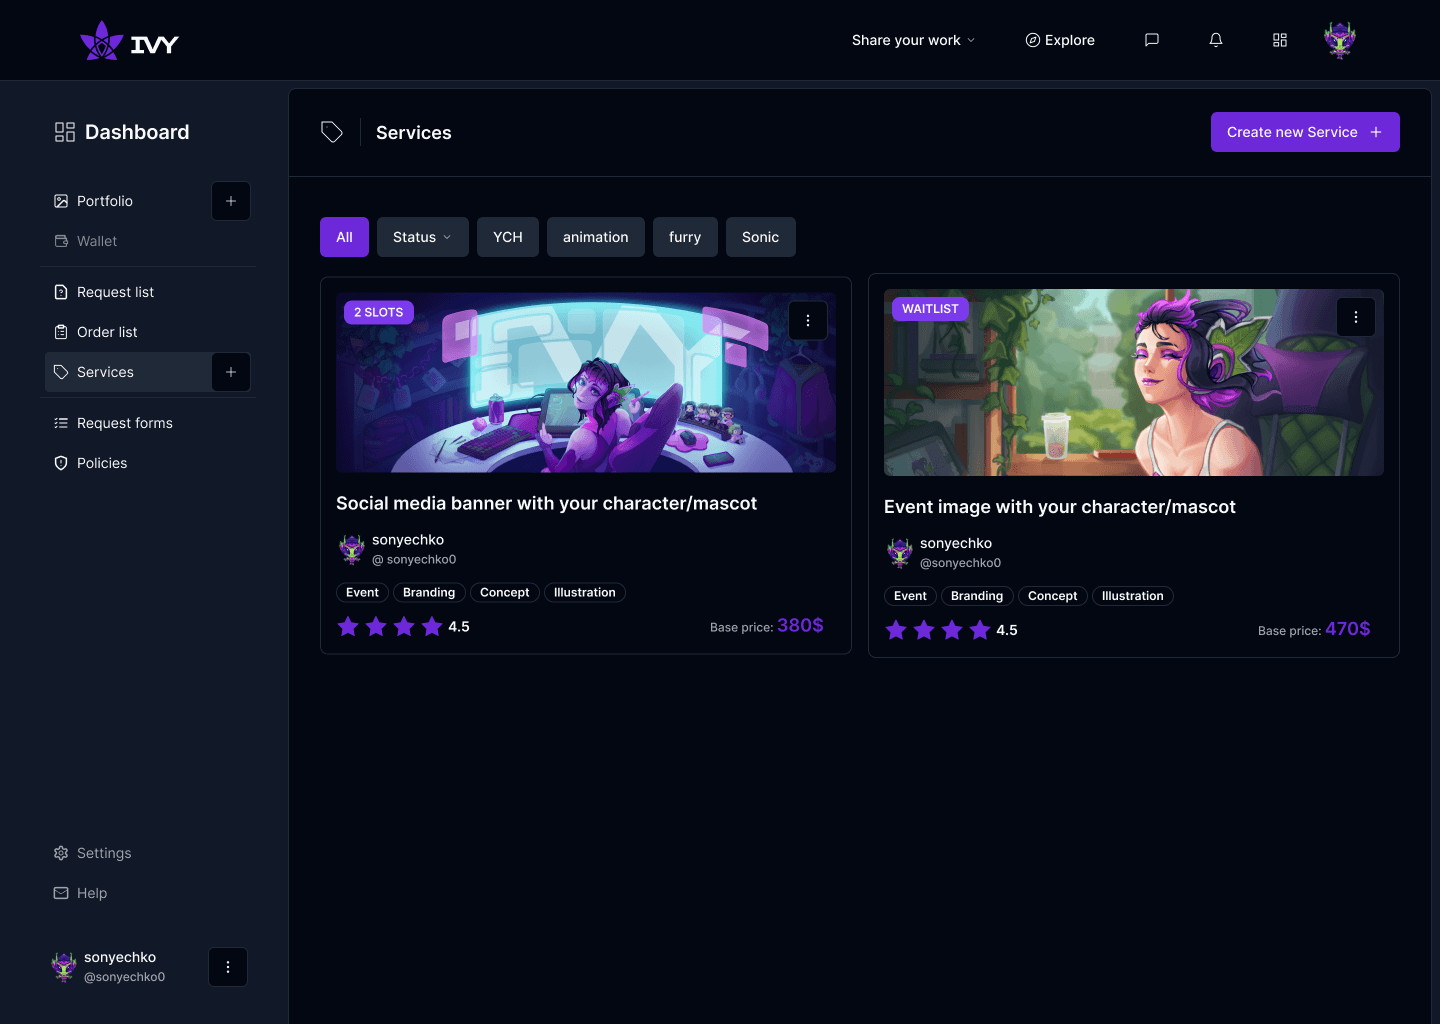Click the IVY logo in the header
Image resolution: width=1440 pixels, height=1024 pixels.
(x=129, y=41)
